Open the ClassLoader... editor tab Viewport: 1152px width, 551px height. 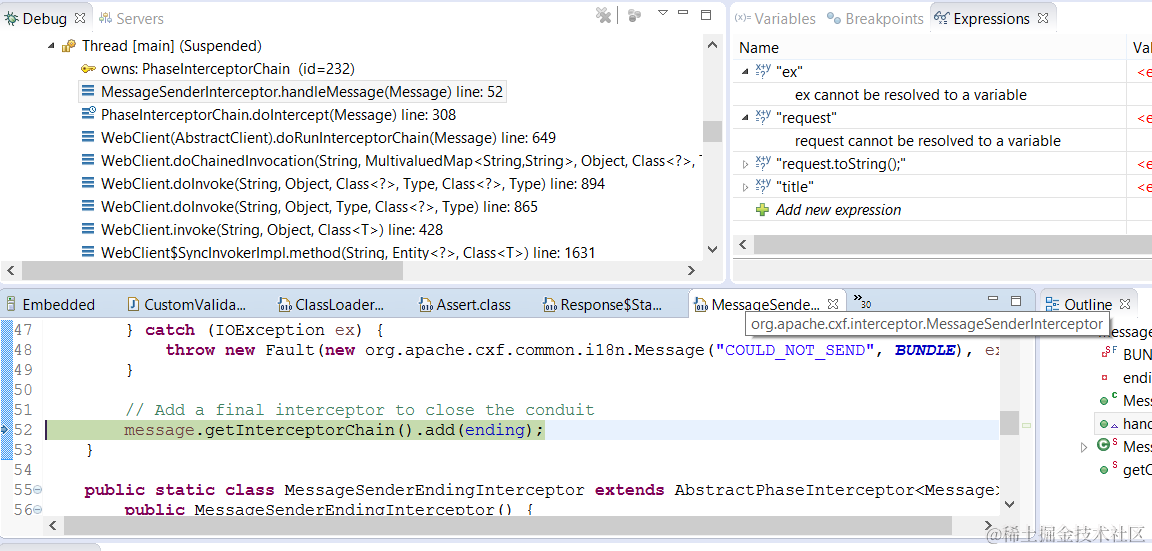point(331,304)
